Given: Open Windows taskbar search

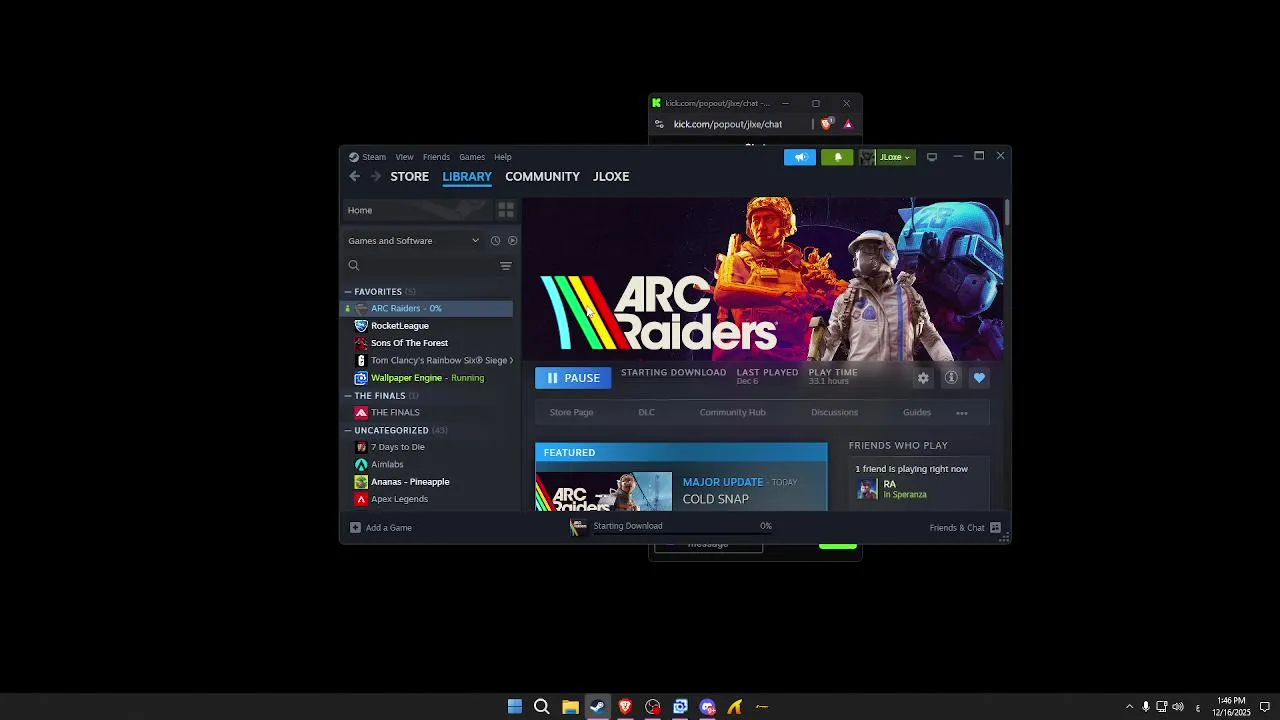Looking at the screenshot, I should pyautogui.click(x=542, y=707).
